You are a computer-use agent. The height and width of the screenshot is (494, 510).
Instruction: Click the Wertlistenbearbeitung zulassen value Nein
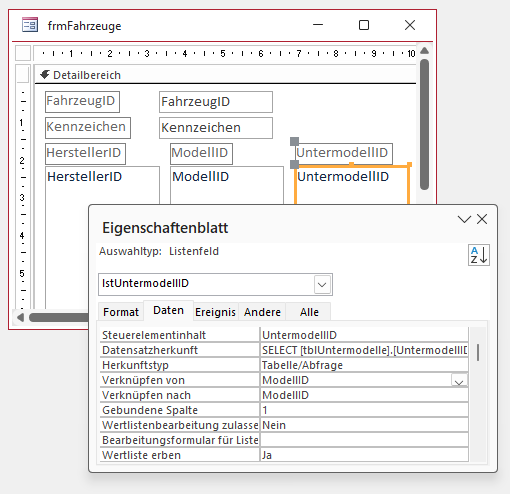coord(364,425)
